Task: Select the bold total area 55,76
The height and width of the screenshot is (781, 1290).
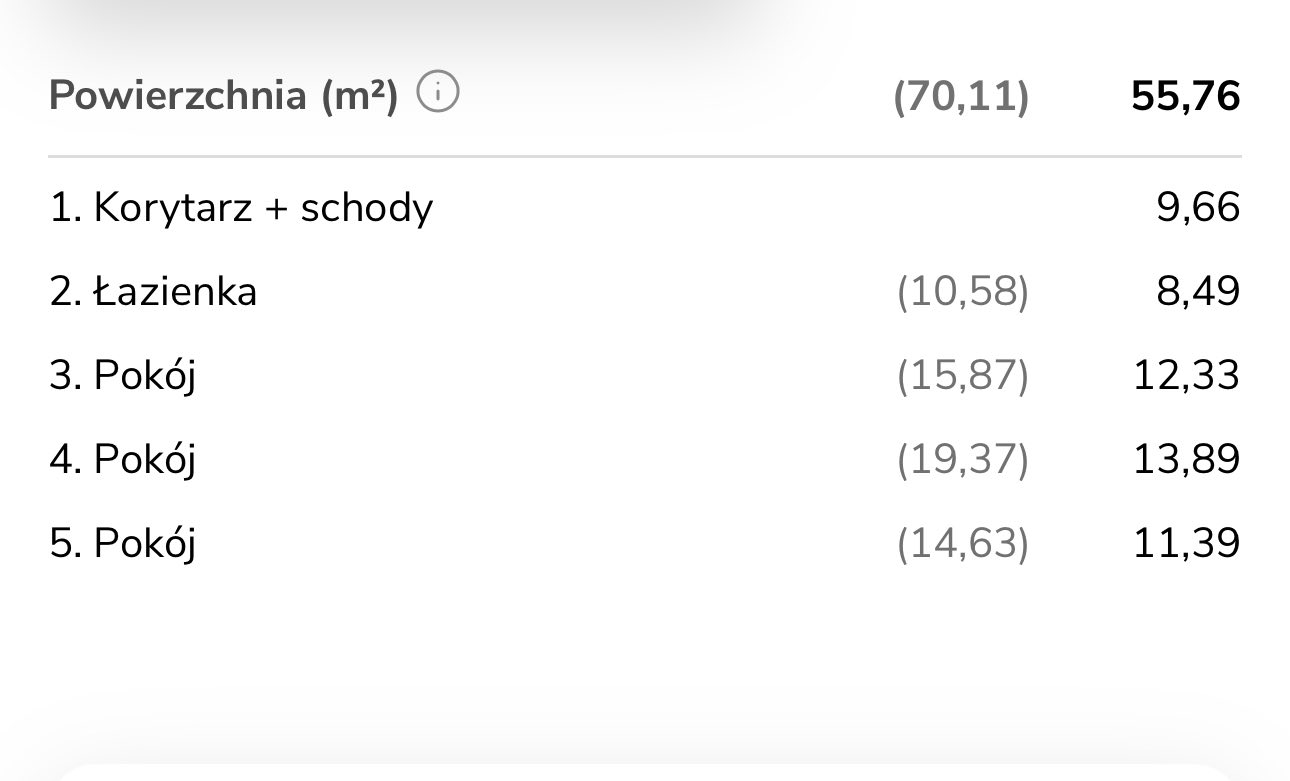Action: [x=1185, y=96]
